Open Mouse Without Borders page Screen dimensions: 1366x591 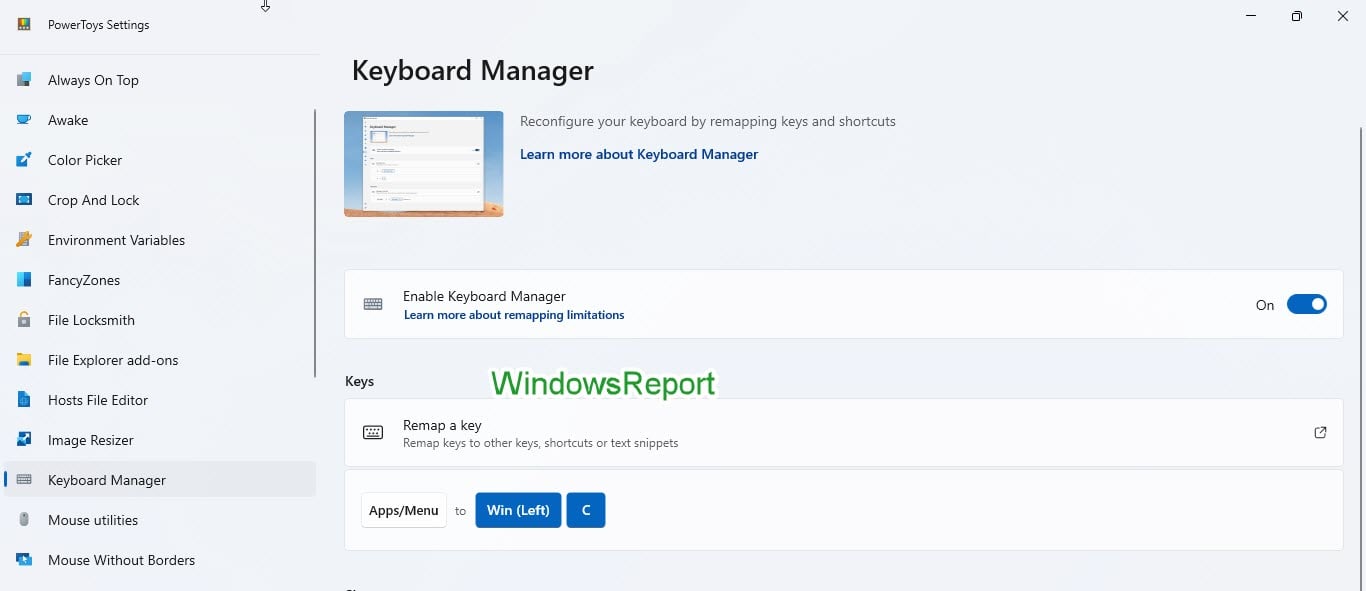point(160,560)
